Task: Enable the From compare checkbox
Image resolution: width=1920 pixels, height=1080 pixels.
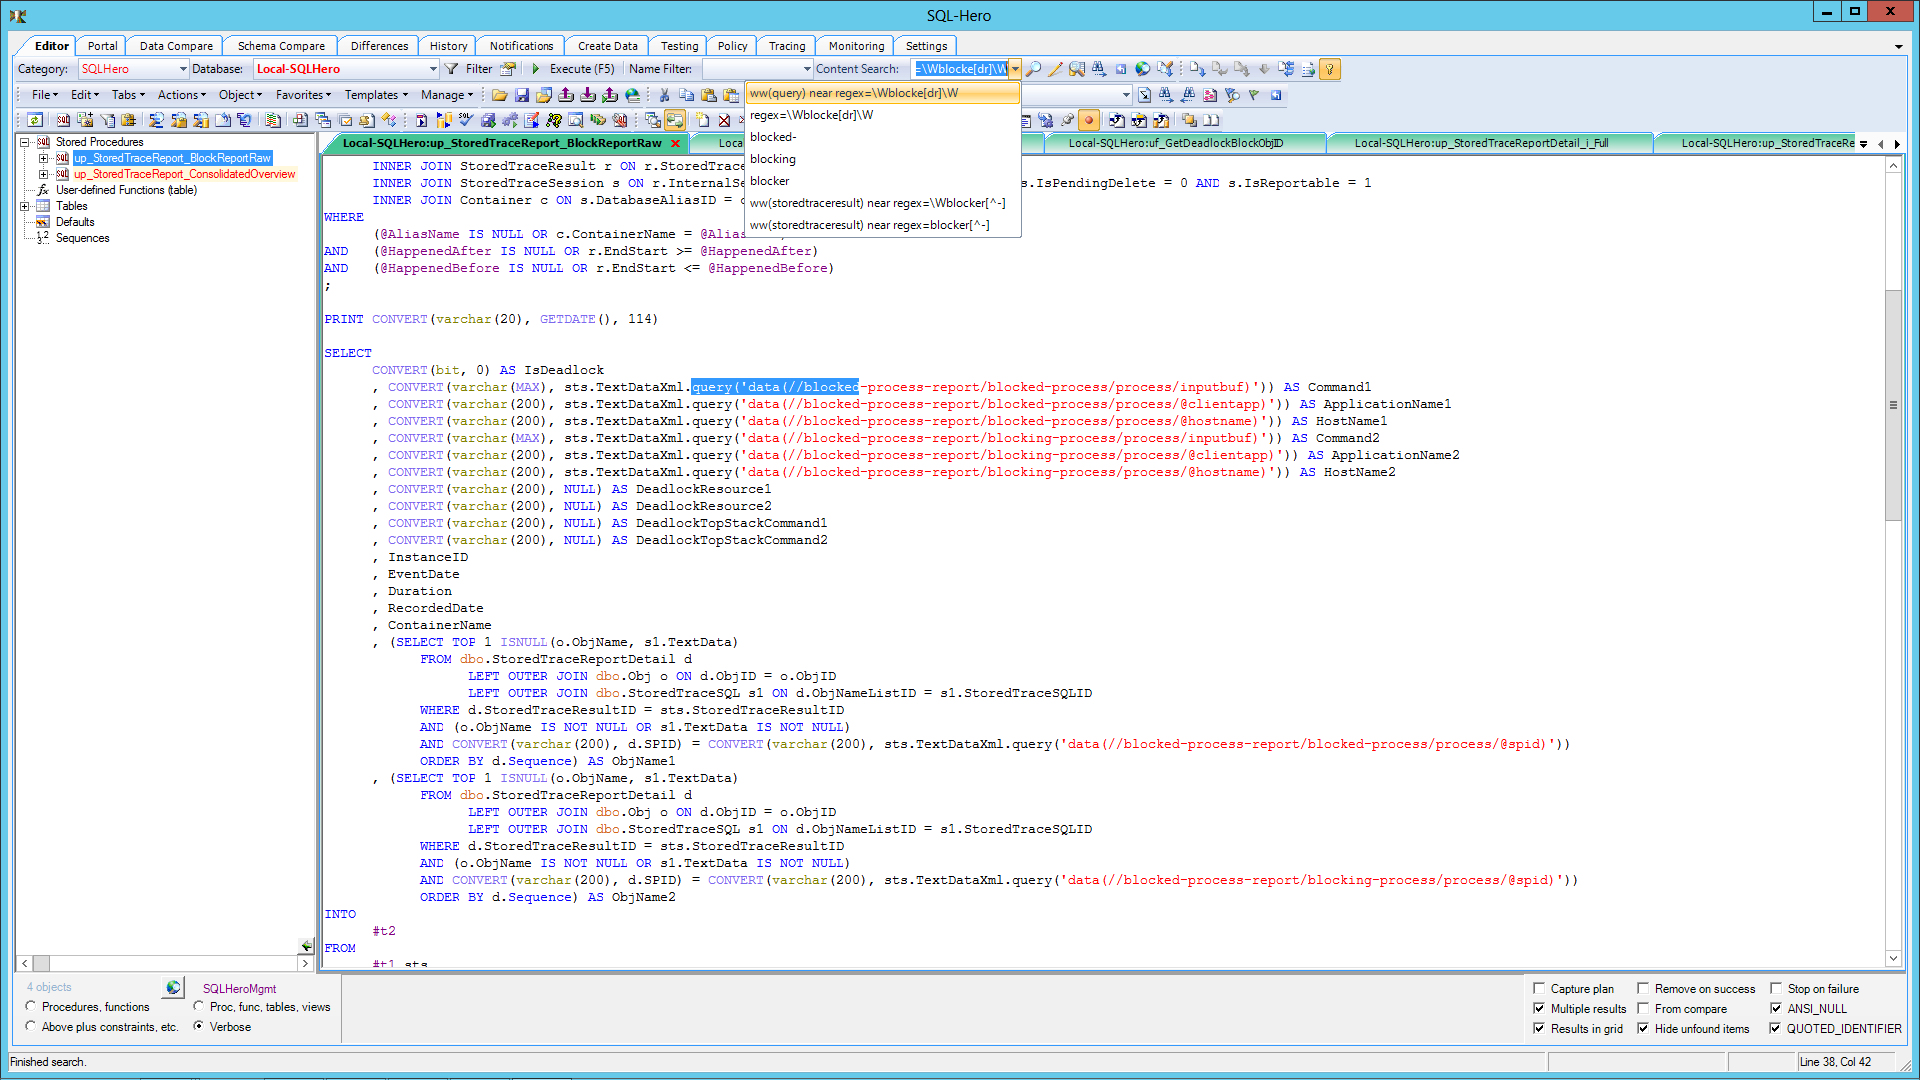Action: 1642,1008
